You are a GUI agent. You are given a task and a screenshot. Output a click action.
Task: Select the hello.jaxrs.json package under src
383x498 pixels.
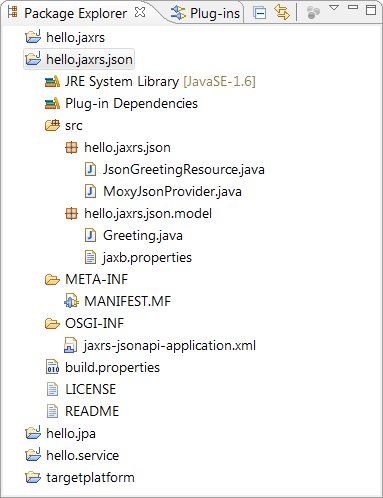pyautogui.click(x=127, y=148)
